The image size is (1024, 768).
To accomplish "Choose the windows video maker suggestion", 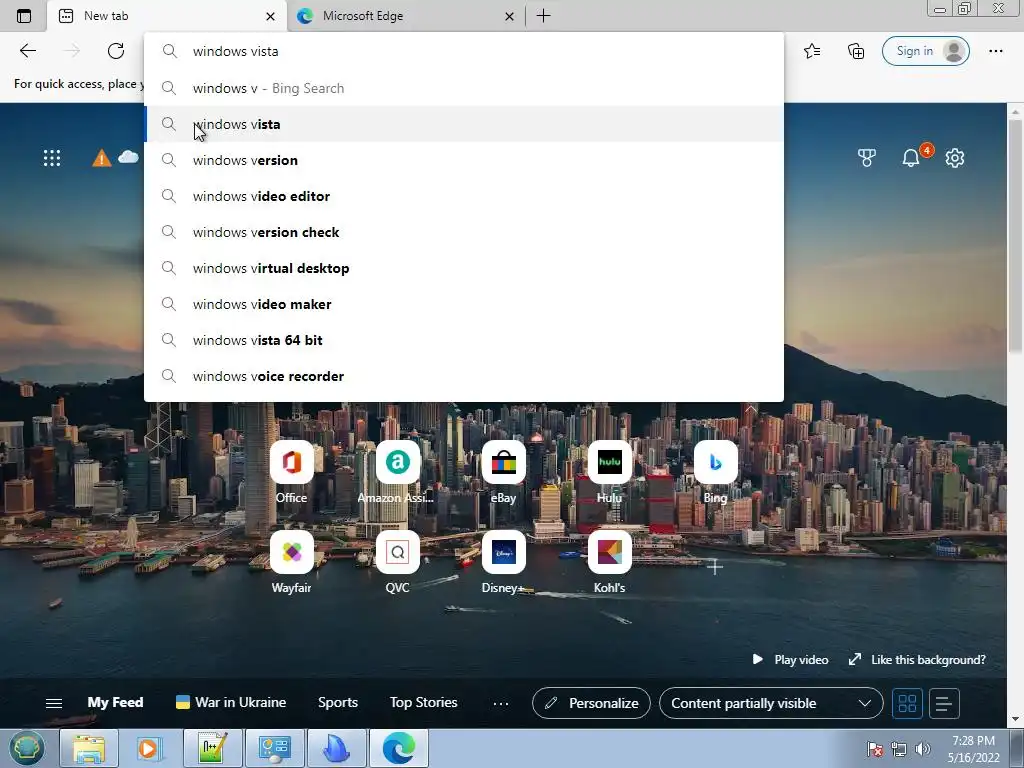I will click(x=464, y=304).
